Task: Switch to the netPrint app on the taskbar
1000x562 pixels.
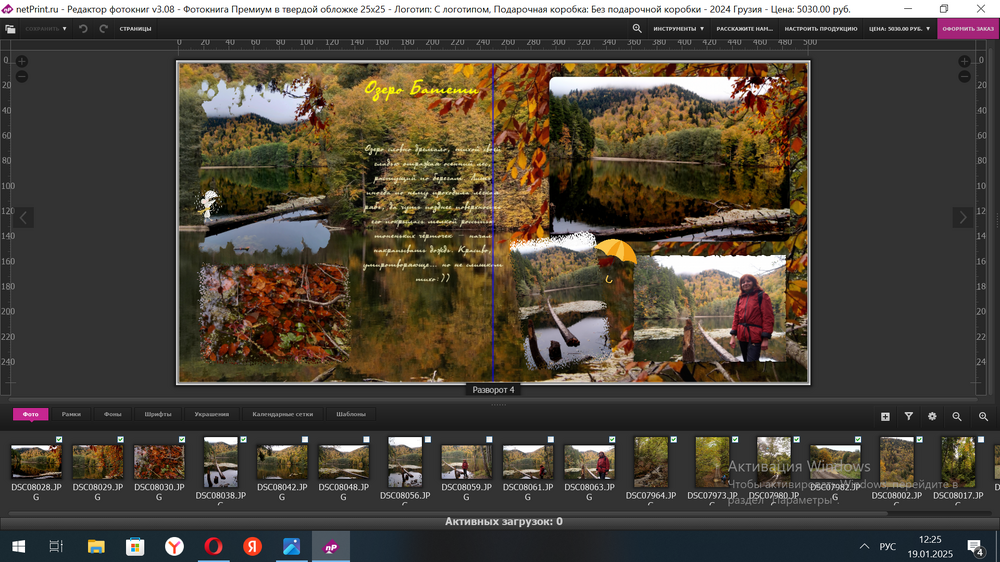Action: pyautogui.click(x=331, y=547)
